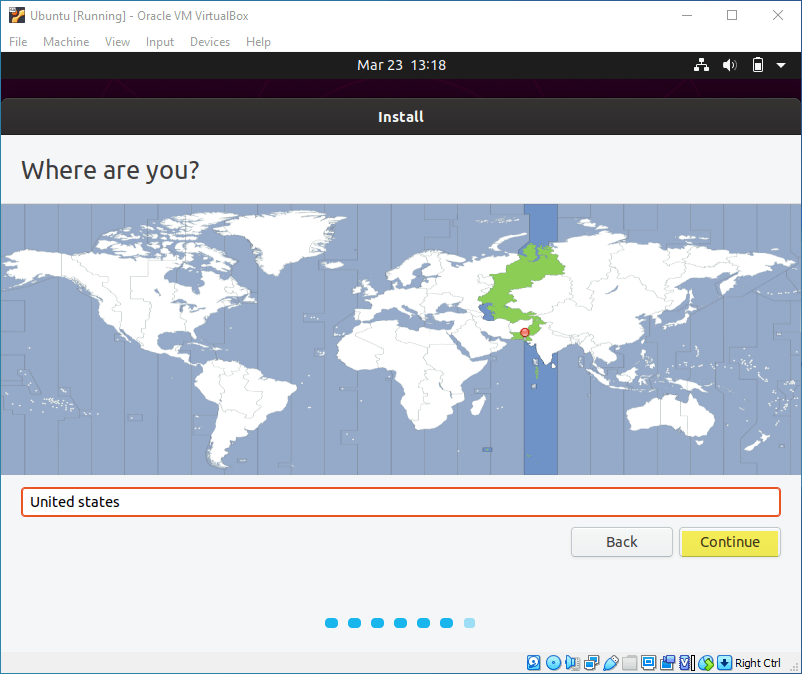Expand the Ubuntu system menu arrow
This screenshot has width=802, height=674.
tap(781, 65)
